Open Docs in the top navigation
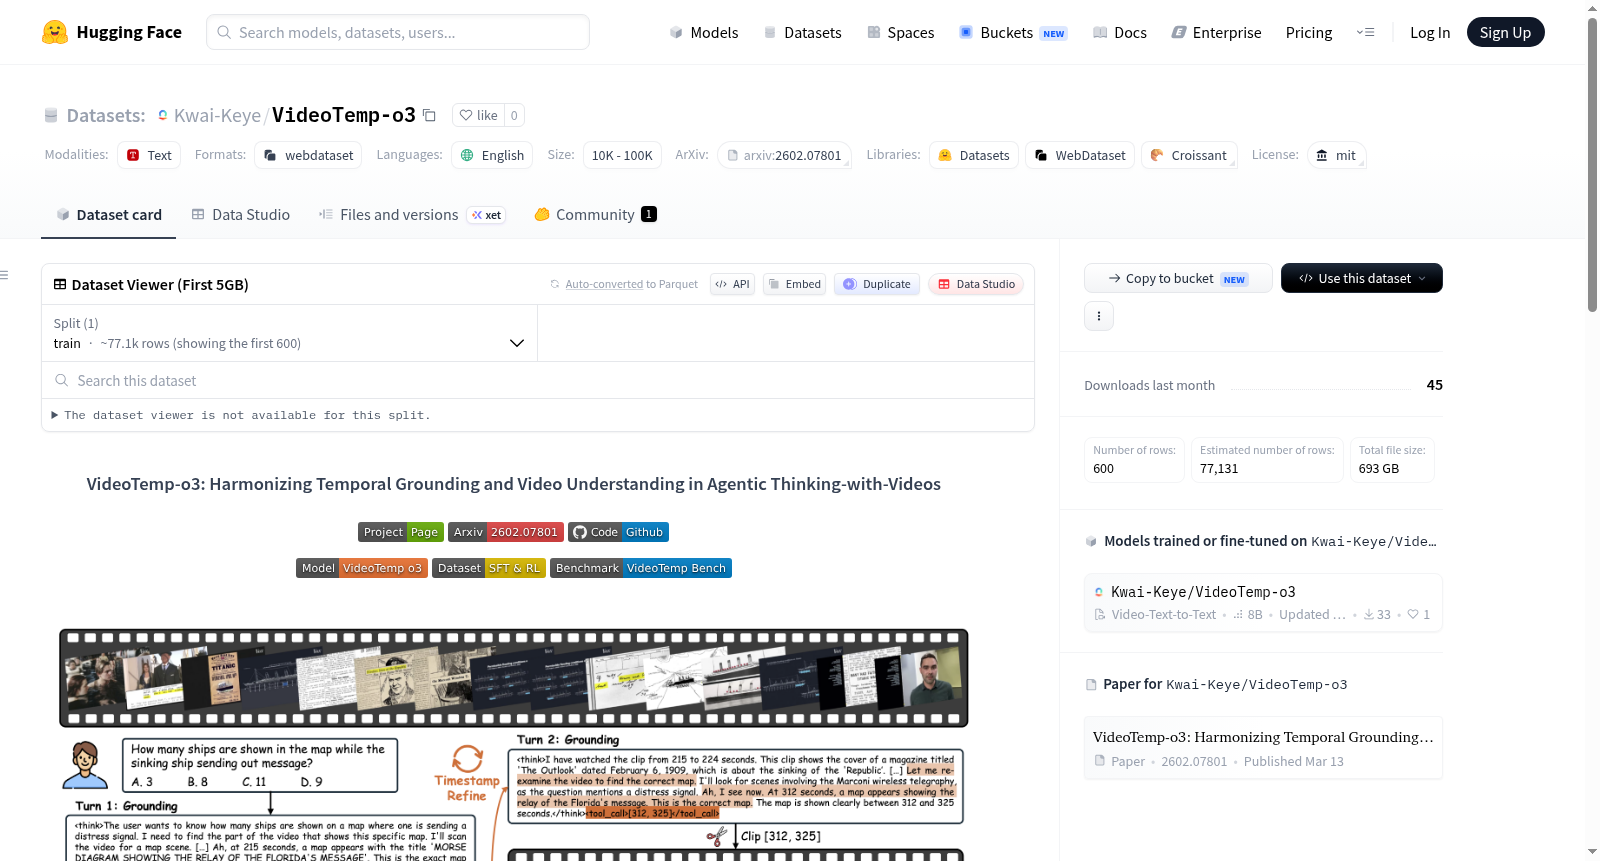Screen dimensions: 1600x861 click(1119, 32)
